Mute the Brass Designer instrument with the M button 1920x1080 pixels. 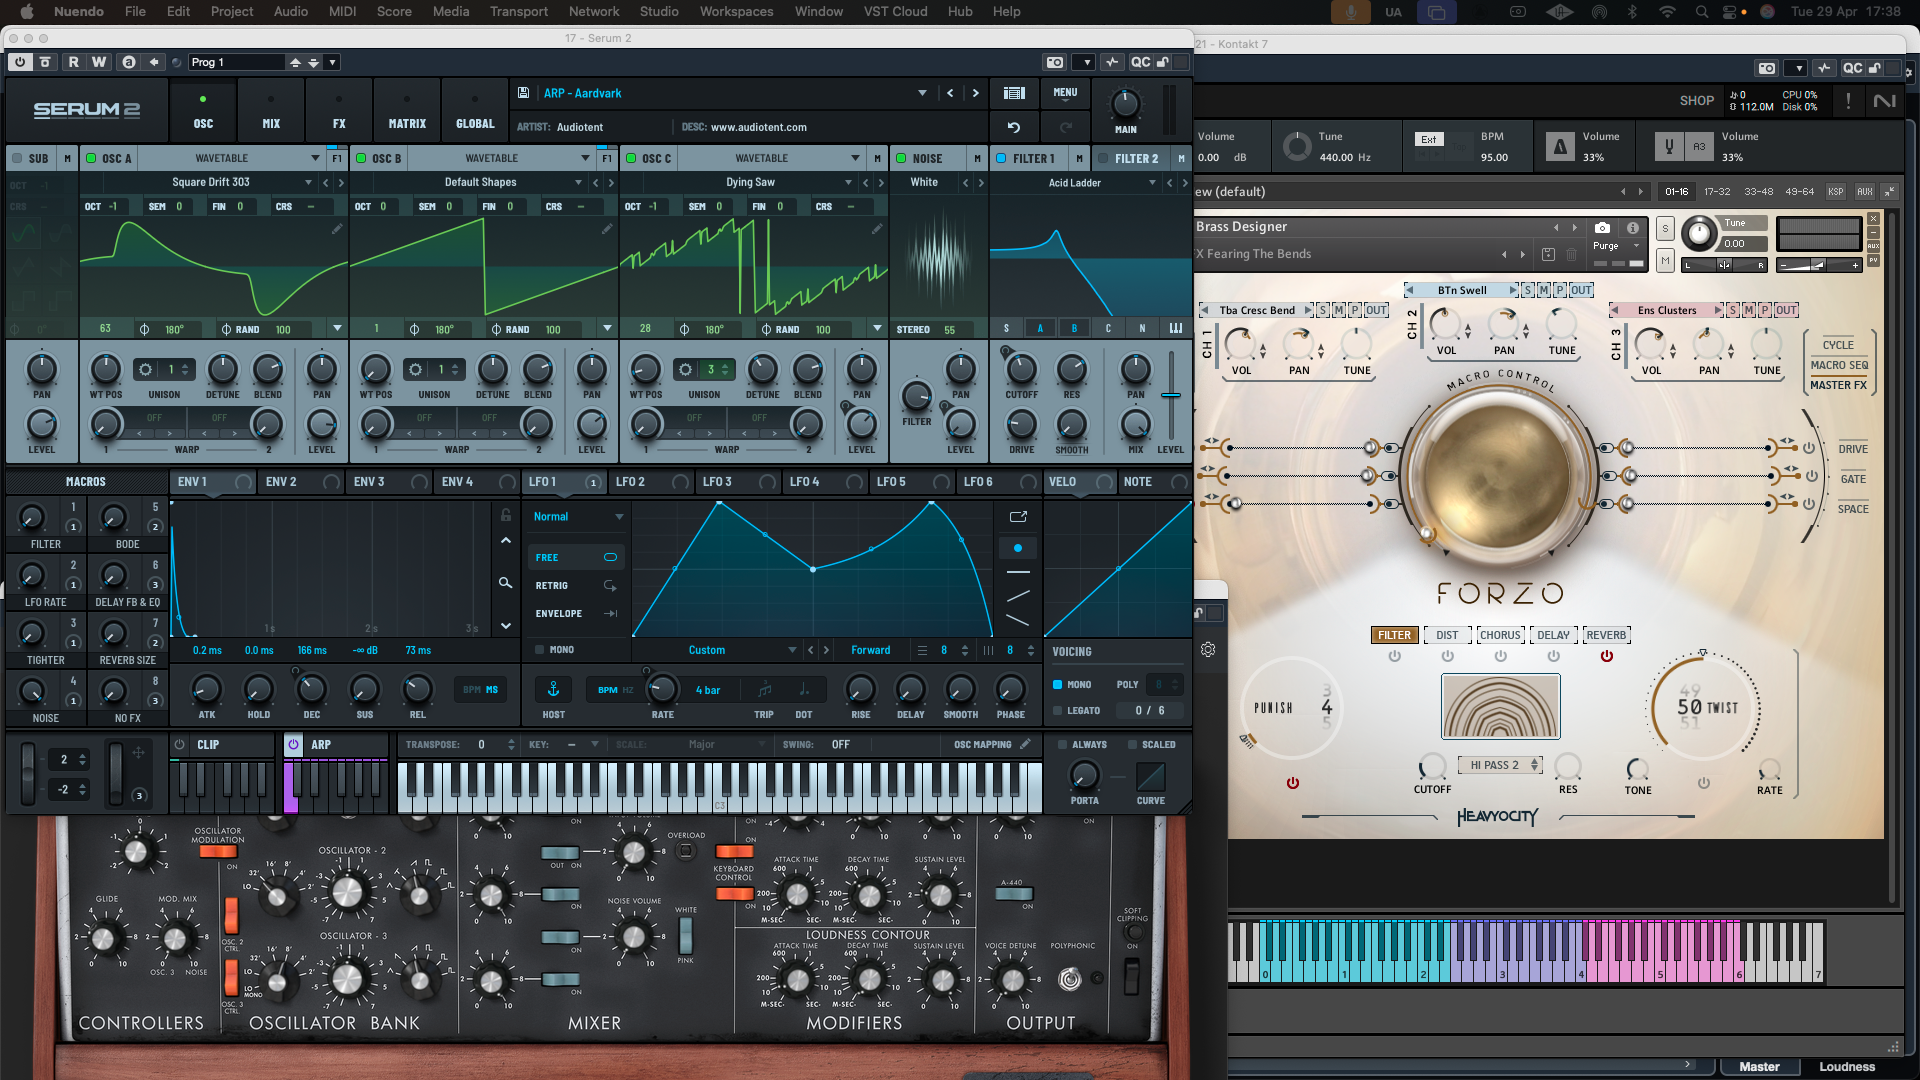[x=1664, y=260]
